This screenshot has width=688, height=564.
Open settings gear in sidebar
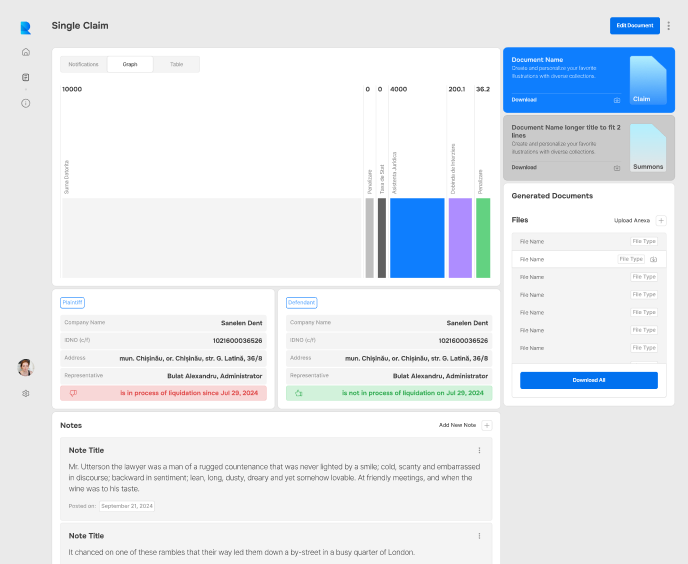pos(26,393)
